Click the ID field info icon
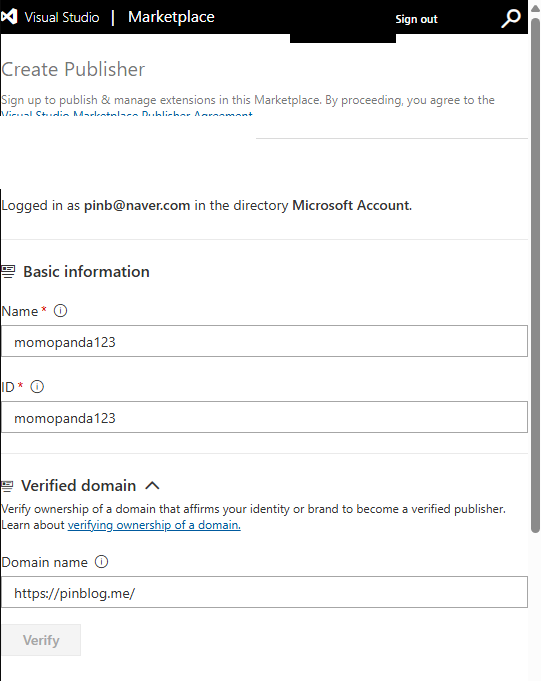This screenshot has height=681, width=541. tap(37, 387)
